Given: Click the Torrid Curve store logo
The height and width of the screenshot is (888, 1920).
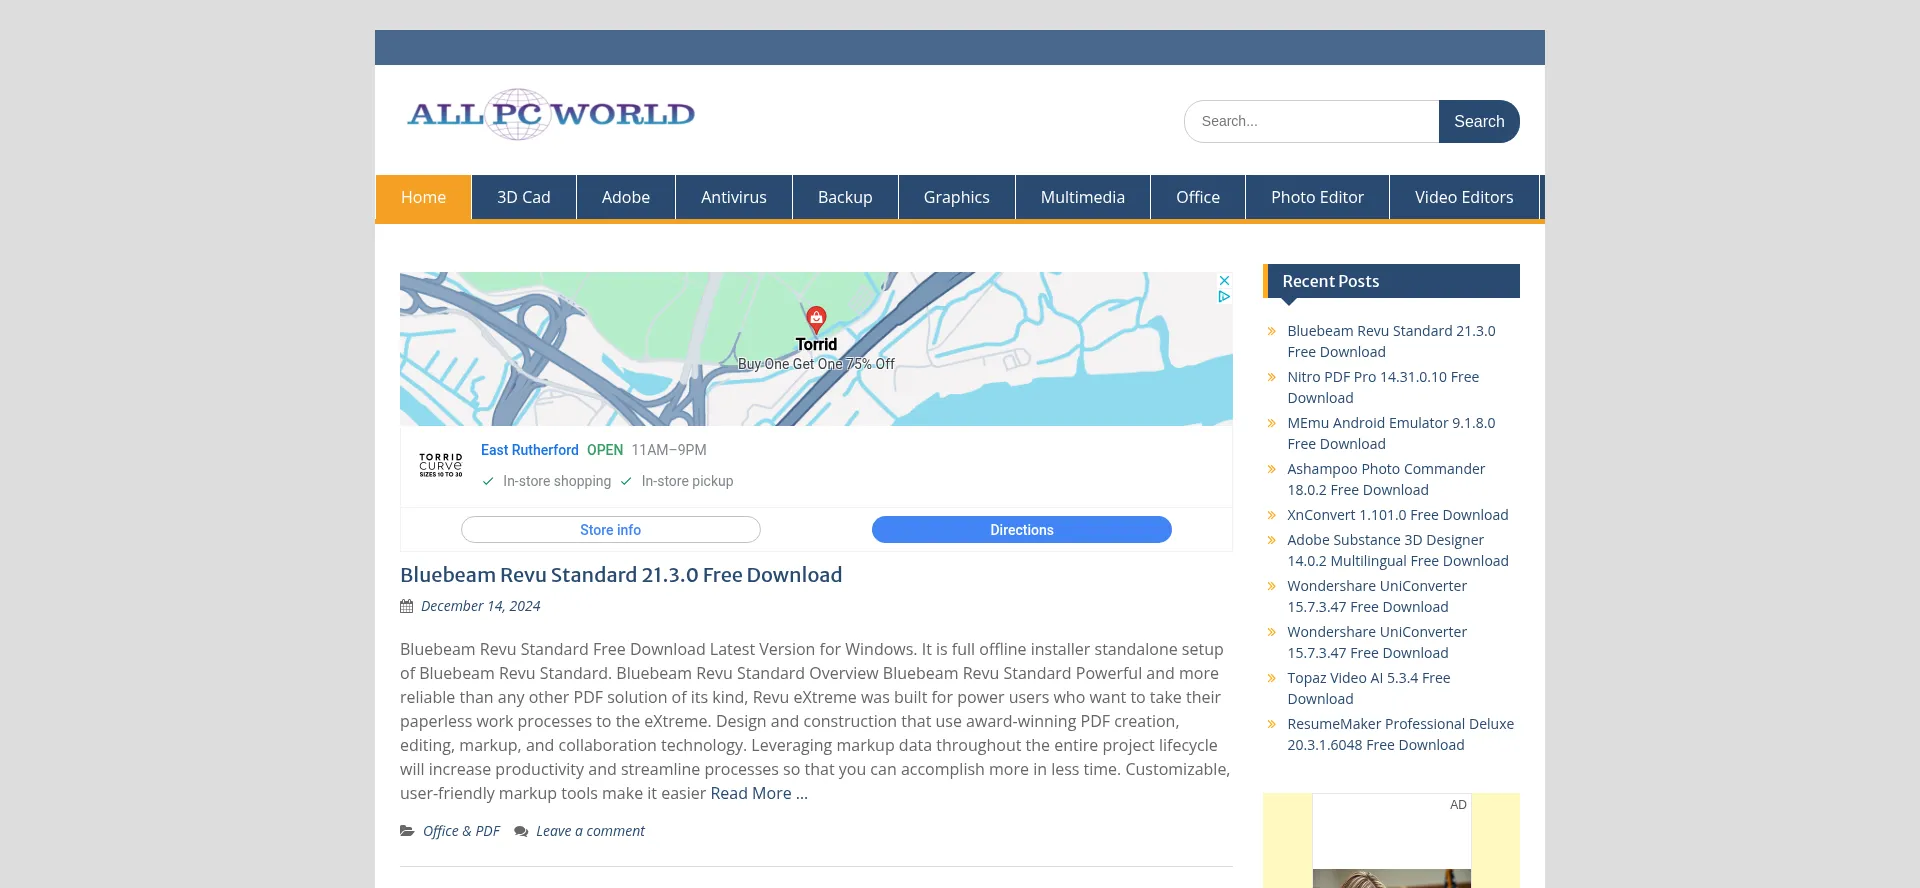Looking at the screenshot, I should (x=440, y=465).
